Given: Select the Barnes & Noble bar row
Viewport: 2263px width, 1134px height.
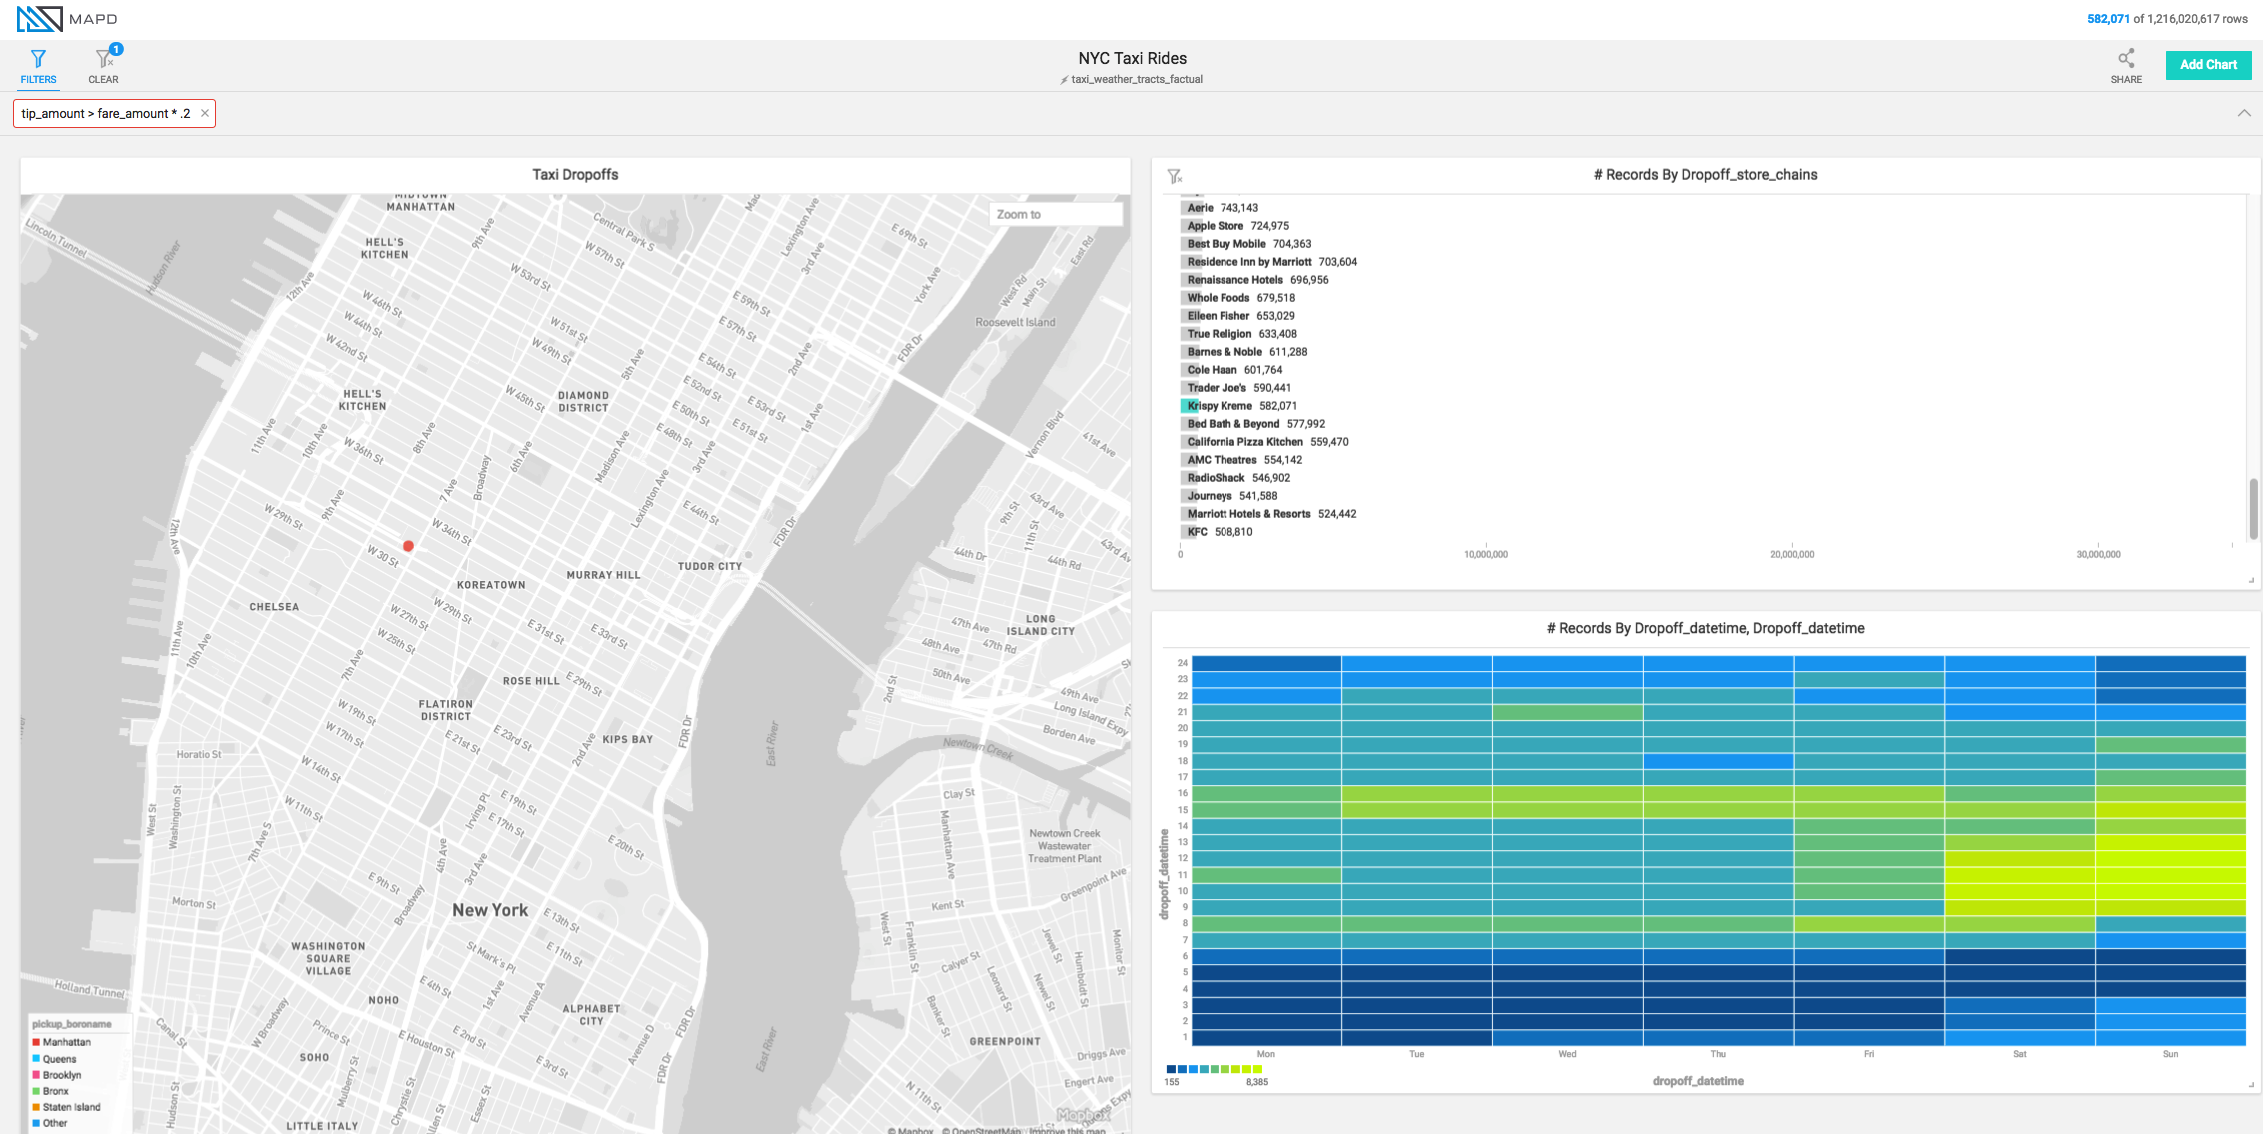Looking at the screenshot, I should coord(1246,352).
